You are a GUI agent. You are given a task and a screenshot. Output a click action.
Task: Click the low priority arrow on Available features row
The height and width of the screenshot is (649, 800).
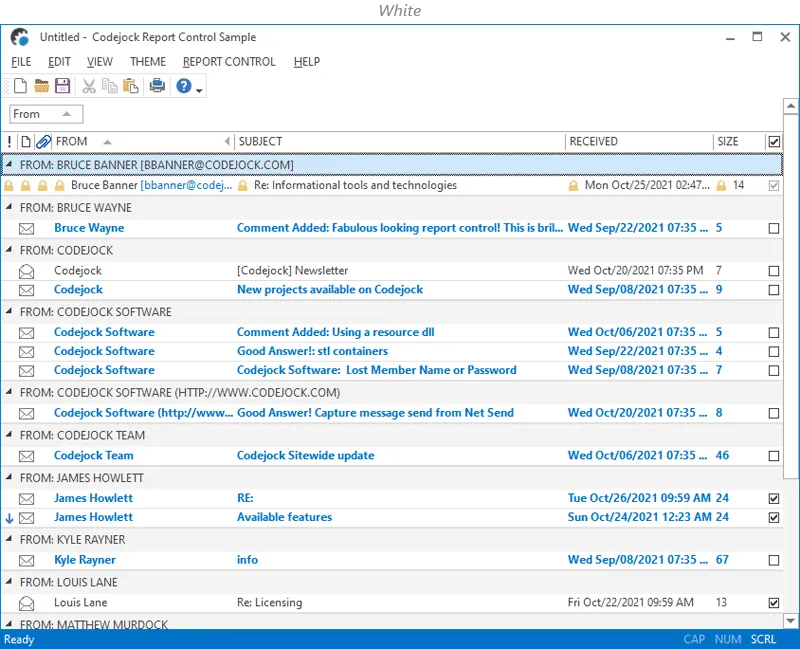9,518
